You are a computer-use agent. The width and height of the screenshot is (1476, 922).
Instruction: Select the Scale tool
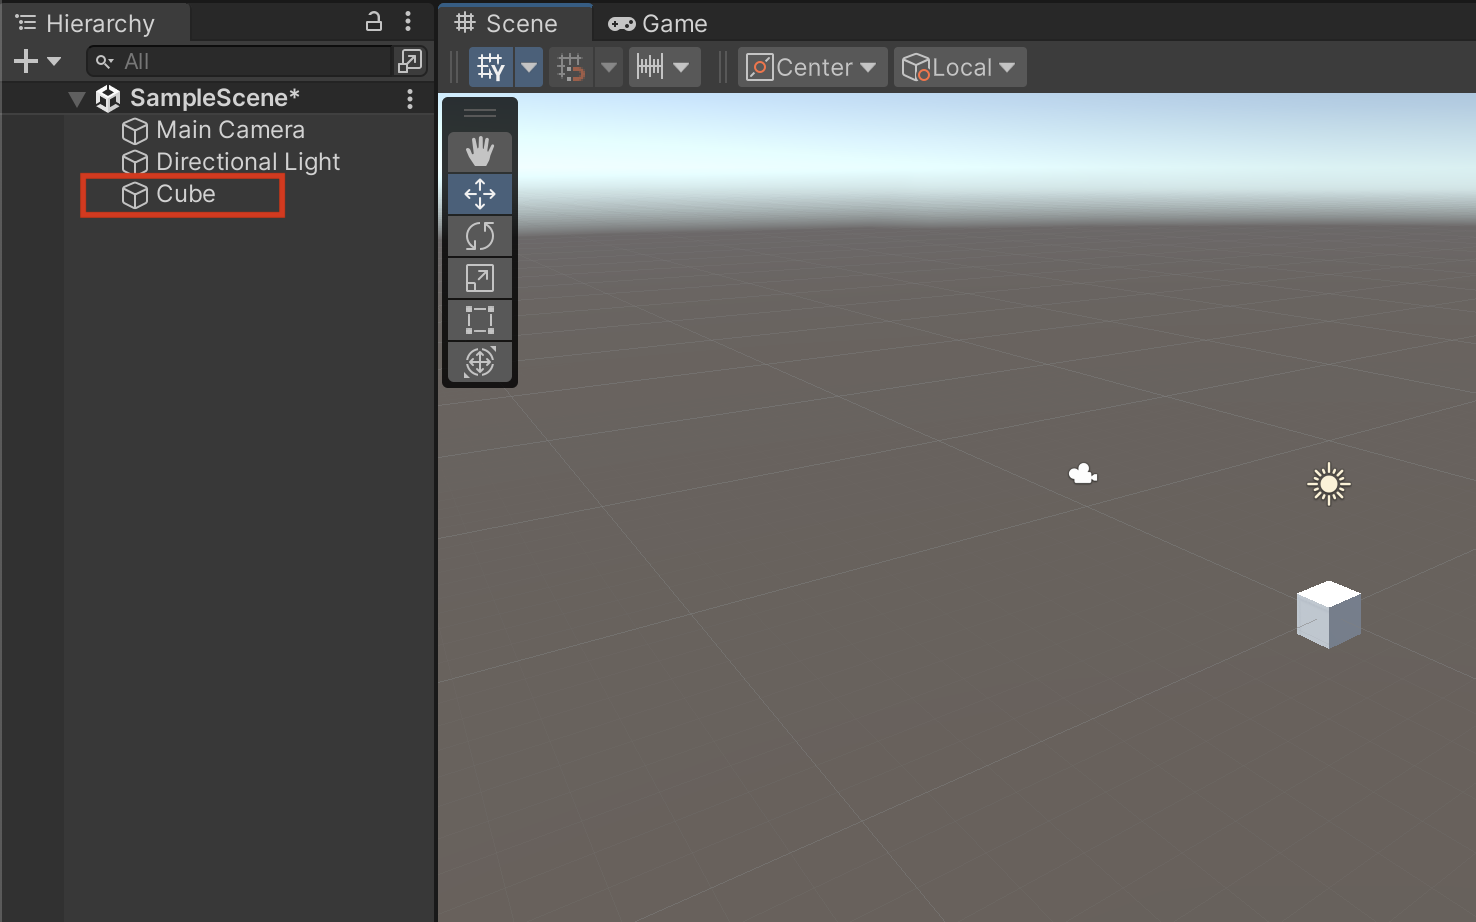pos(480,278)
